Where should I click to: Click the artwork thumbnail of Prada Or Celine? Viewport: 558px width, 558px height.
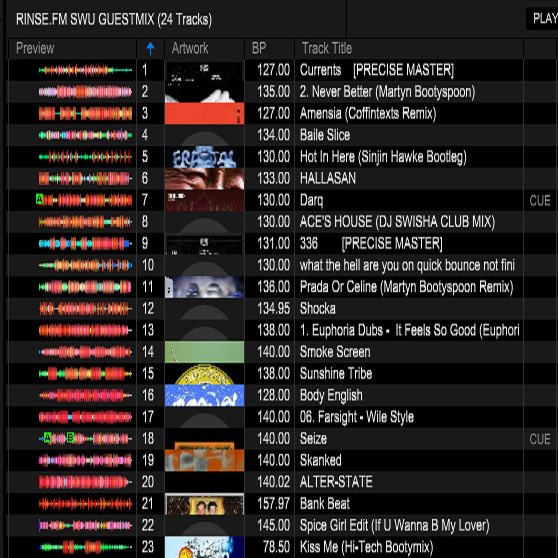coord(205,287)
